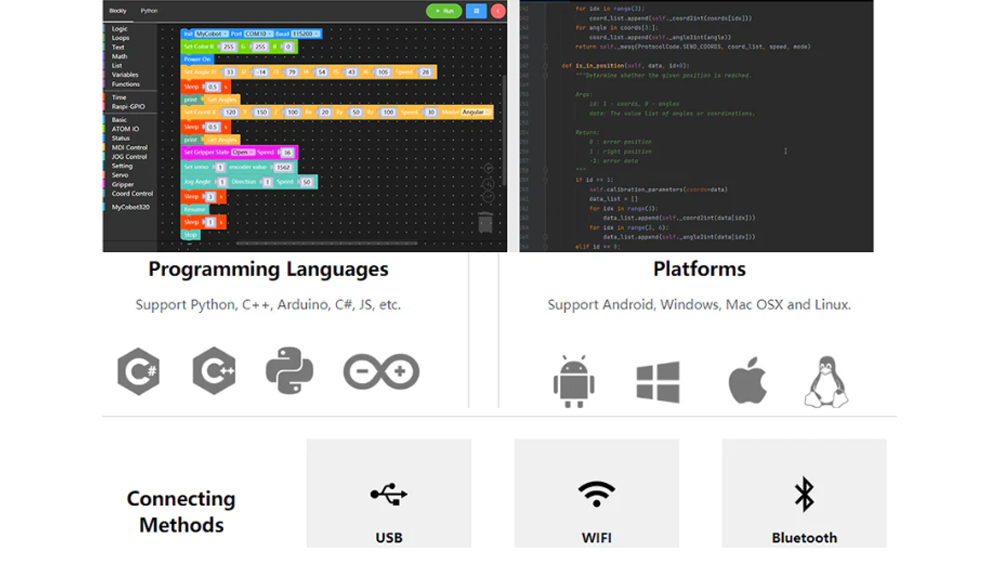The width and height of the screenshot is (1000, 564).
Task: Open the MyCobot dropdown in Init block
Action: coord(212,34)
